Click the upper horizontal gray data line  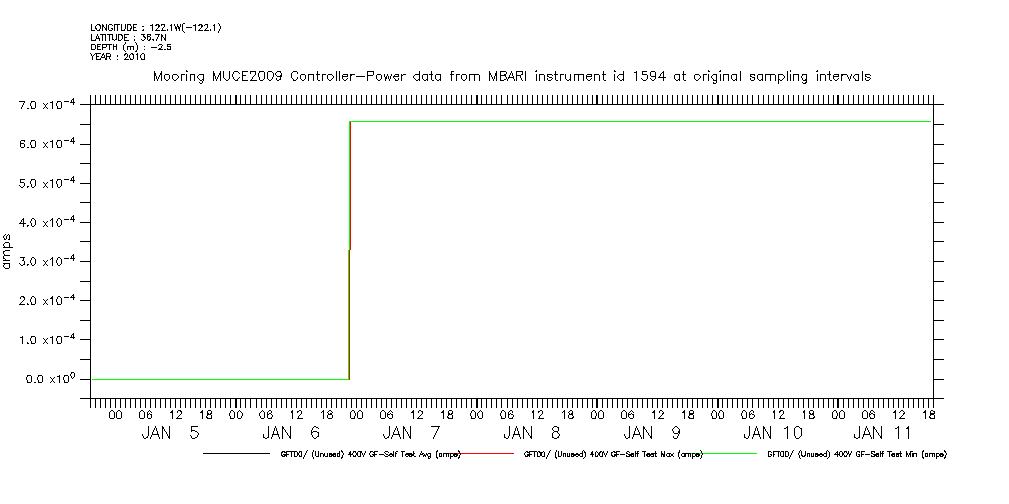point(640,122)
